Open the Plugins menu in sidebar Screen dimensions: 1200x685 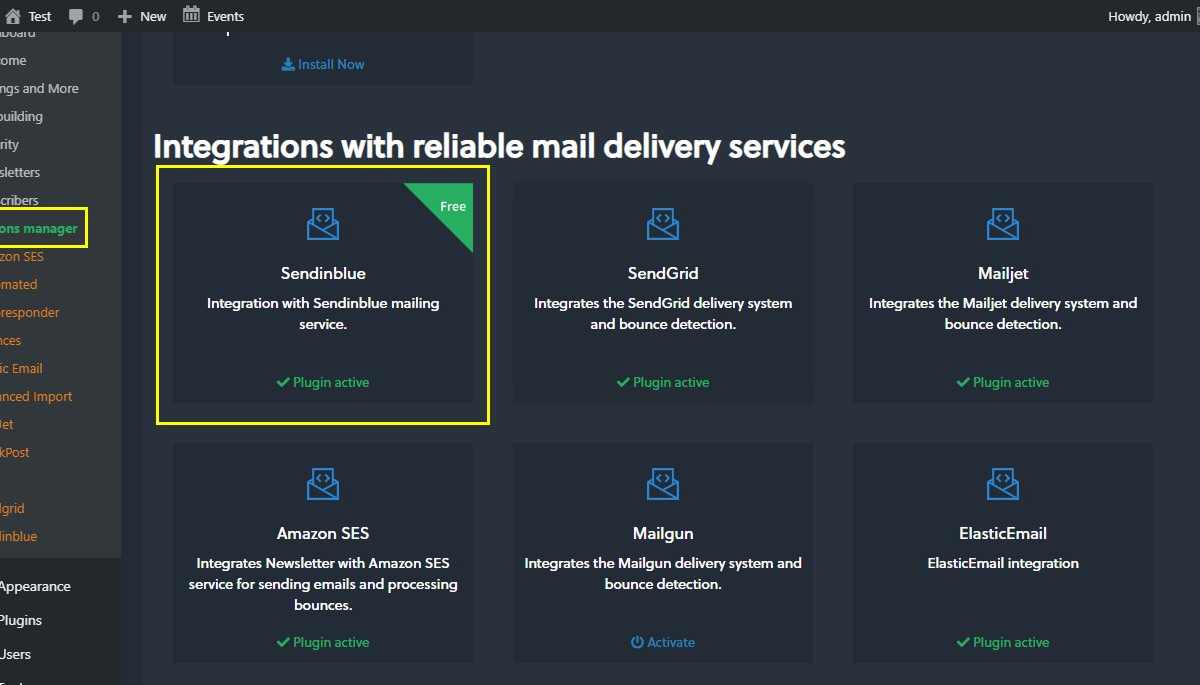tap(21, 620)
